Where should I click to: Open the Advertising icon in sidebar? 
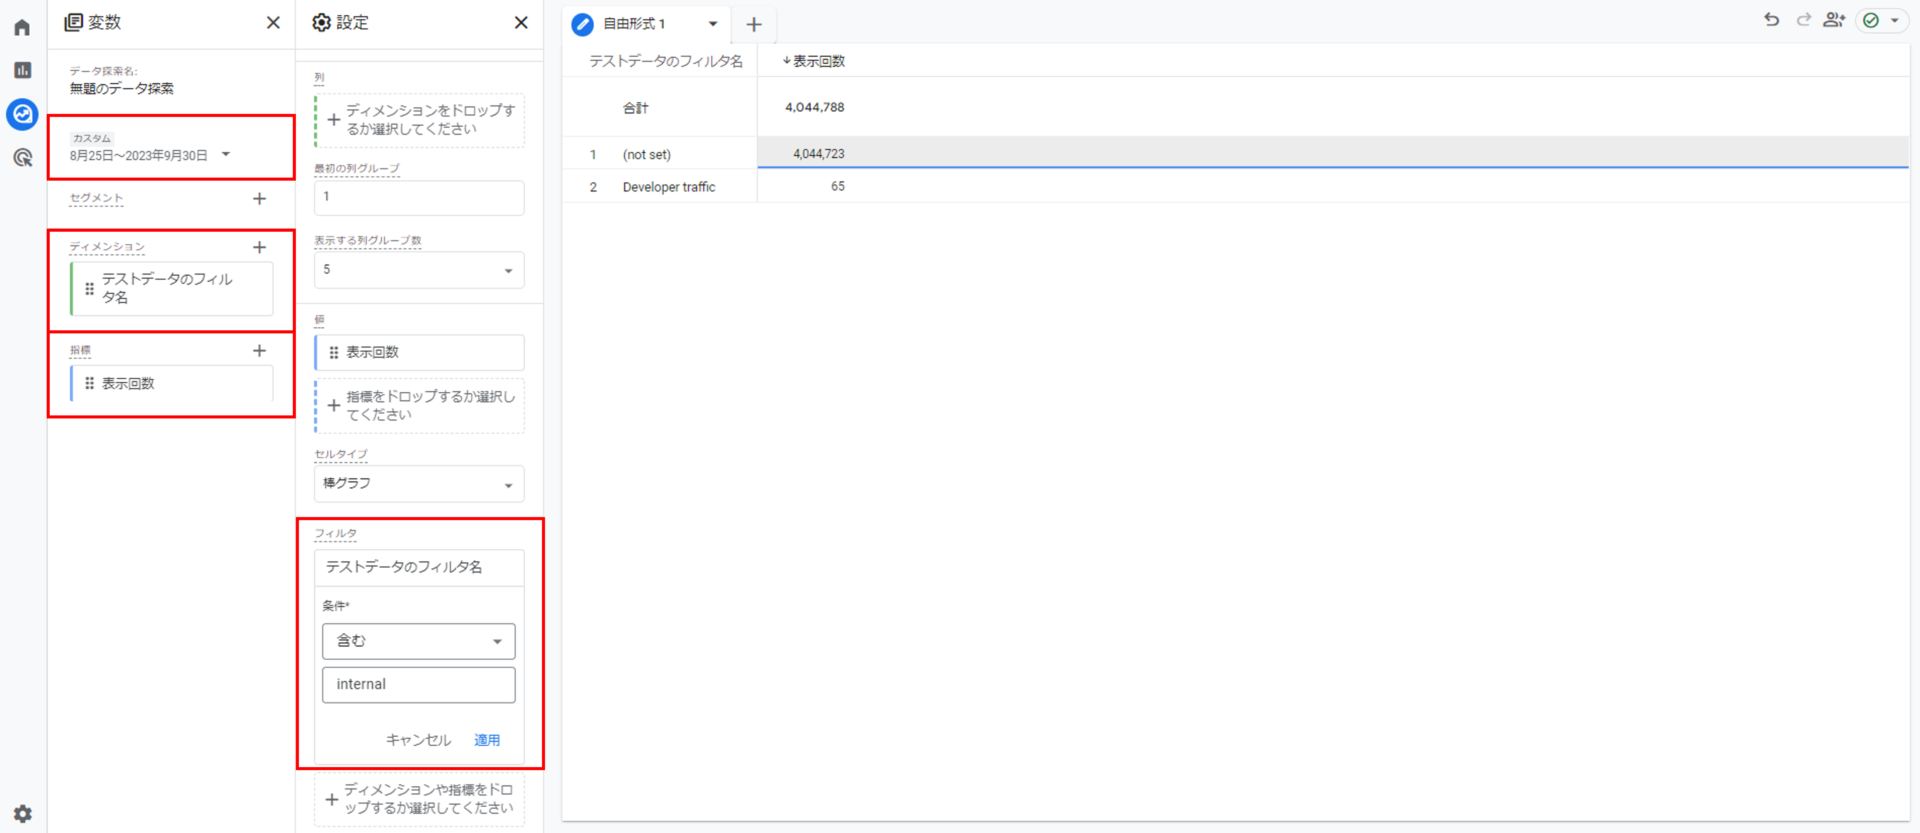tap(22, 158)
